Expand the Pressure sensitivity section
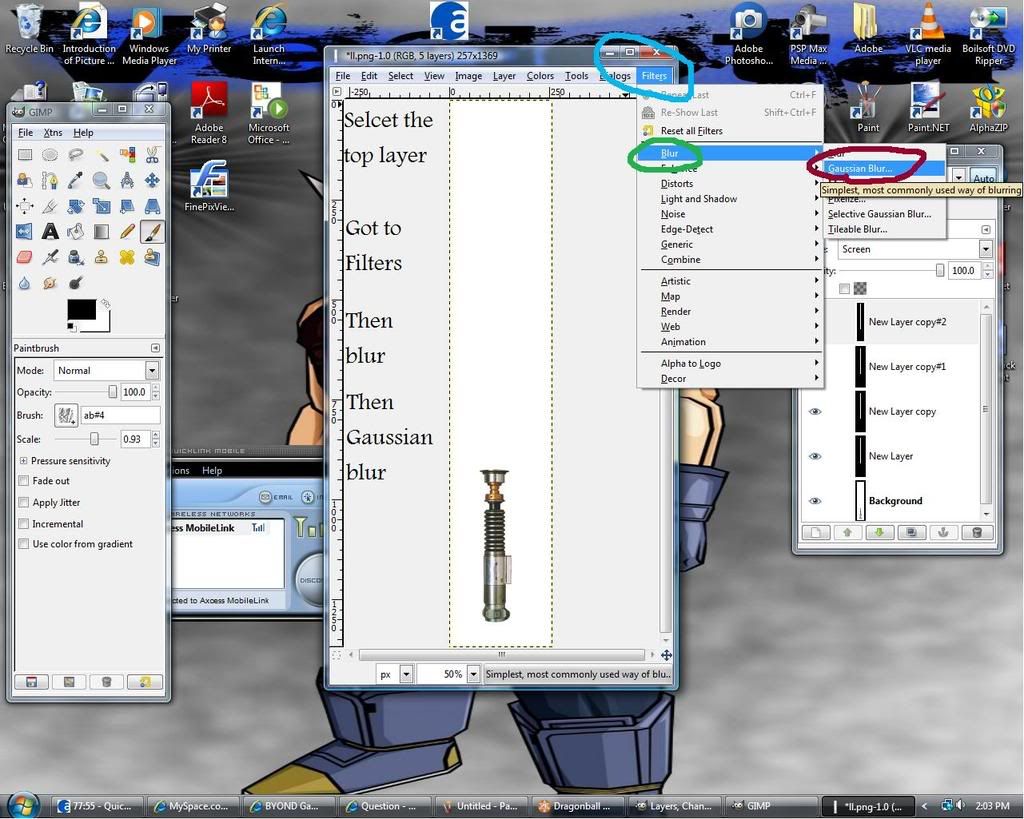Viewport: 1024px width, 819px height. click(24, 460)
